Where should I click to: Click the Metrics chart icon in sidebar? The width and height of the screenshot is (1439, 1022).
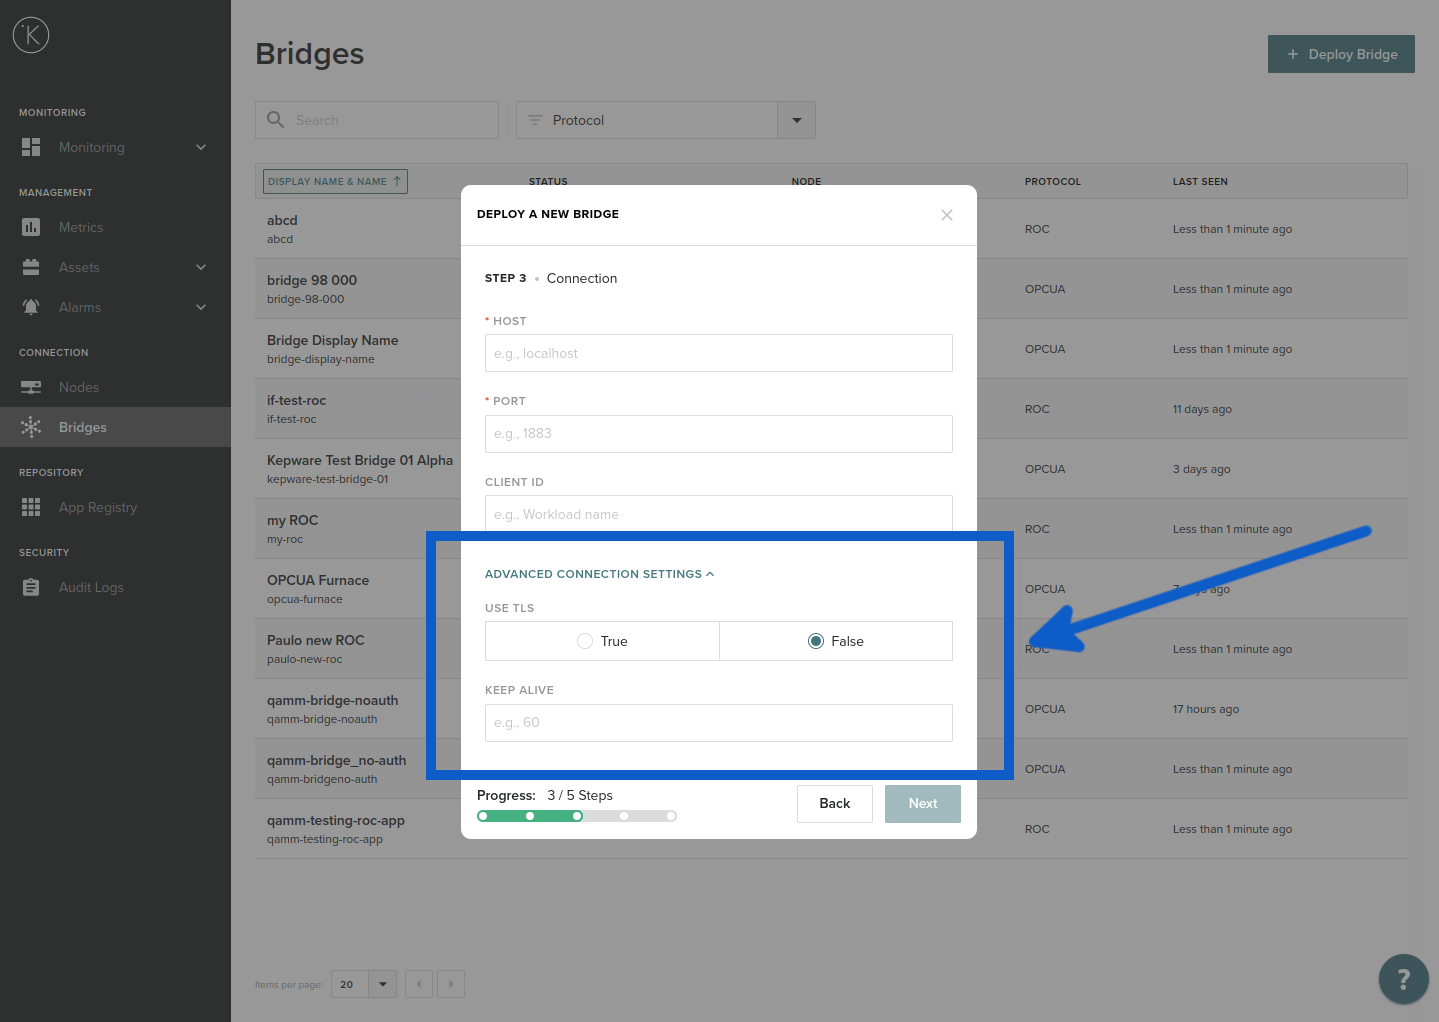(x=31, y=227)
